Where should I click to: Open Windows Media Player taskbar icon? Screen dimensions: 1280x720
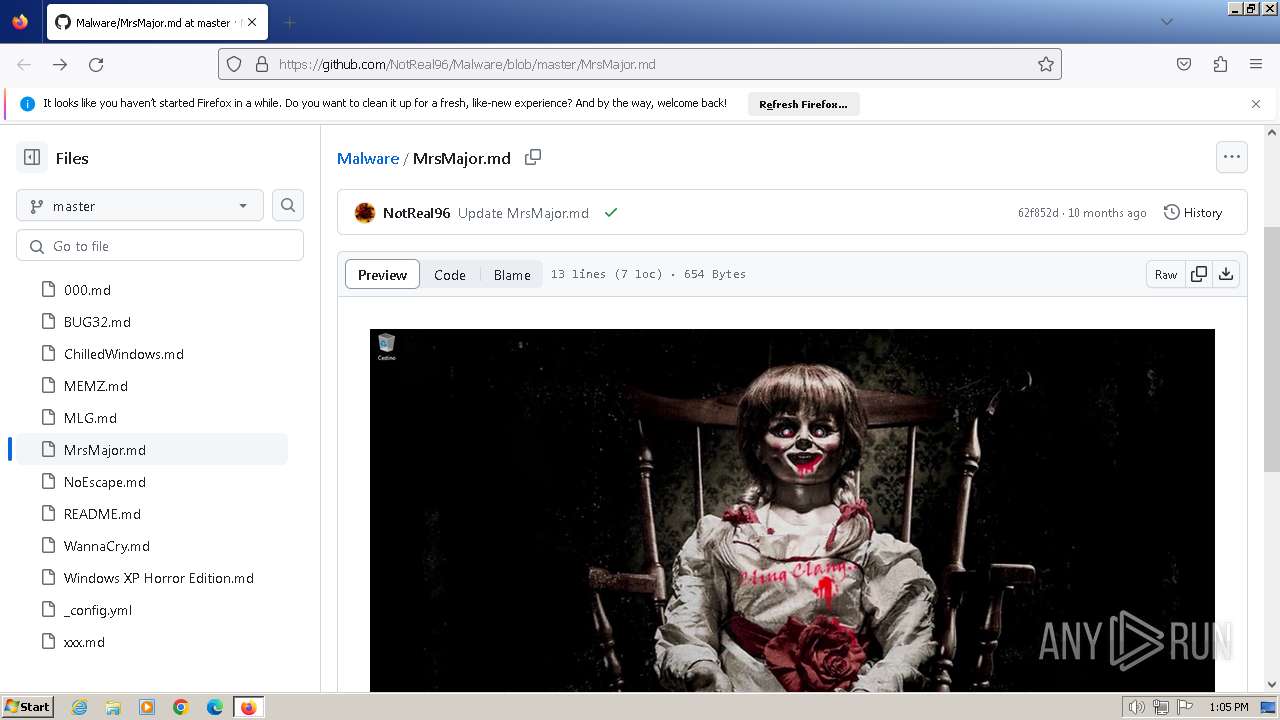click(x=147, y=707)
